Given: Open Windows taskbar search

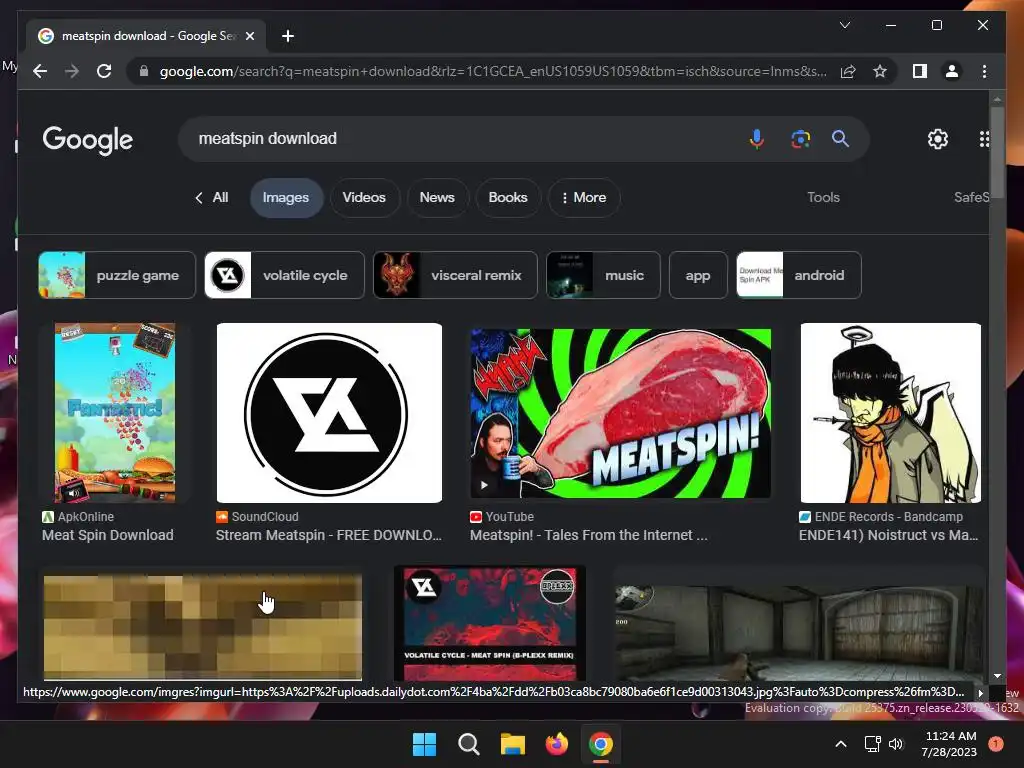Looking at the screenshot, I should [x=468, y=744].
